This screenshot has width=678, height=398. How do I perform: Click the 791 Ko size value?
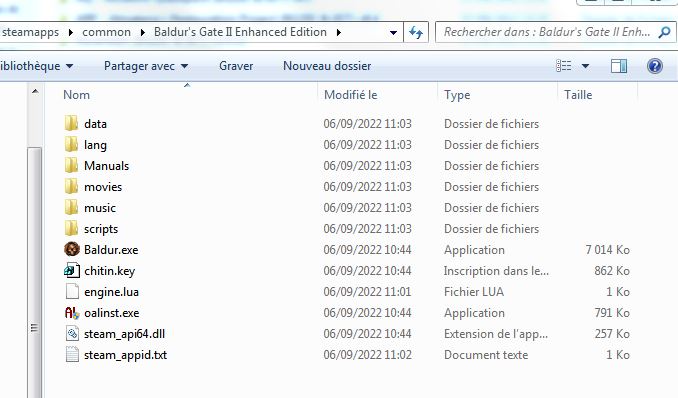[612, 313]
